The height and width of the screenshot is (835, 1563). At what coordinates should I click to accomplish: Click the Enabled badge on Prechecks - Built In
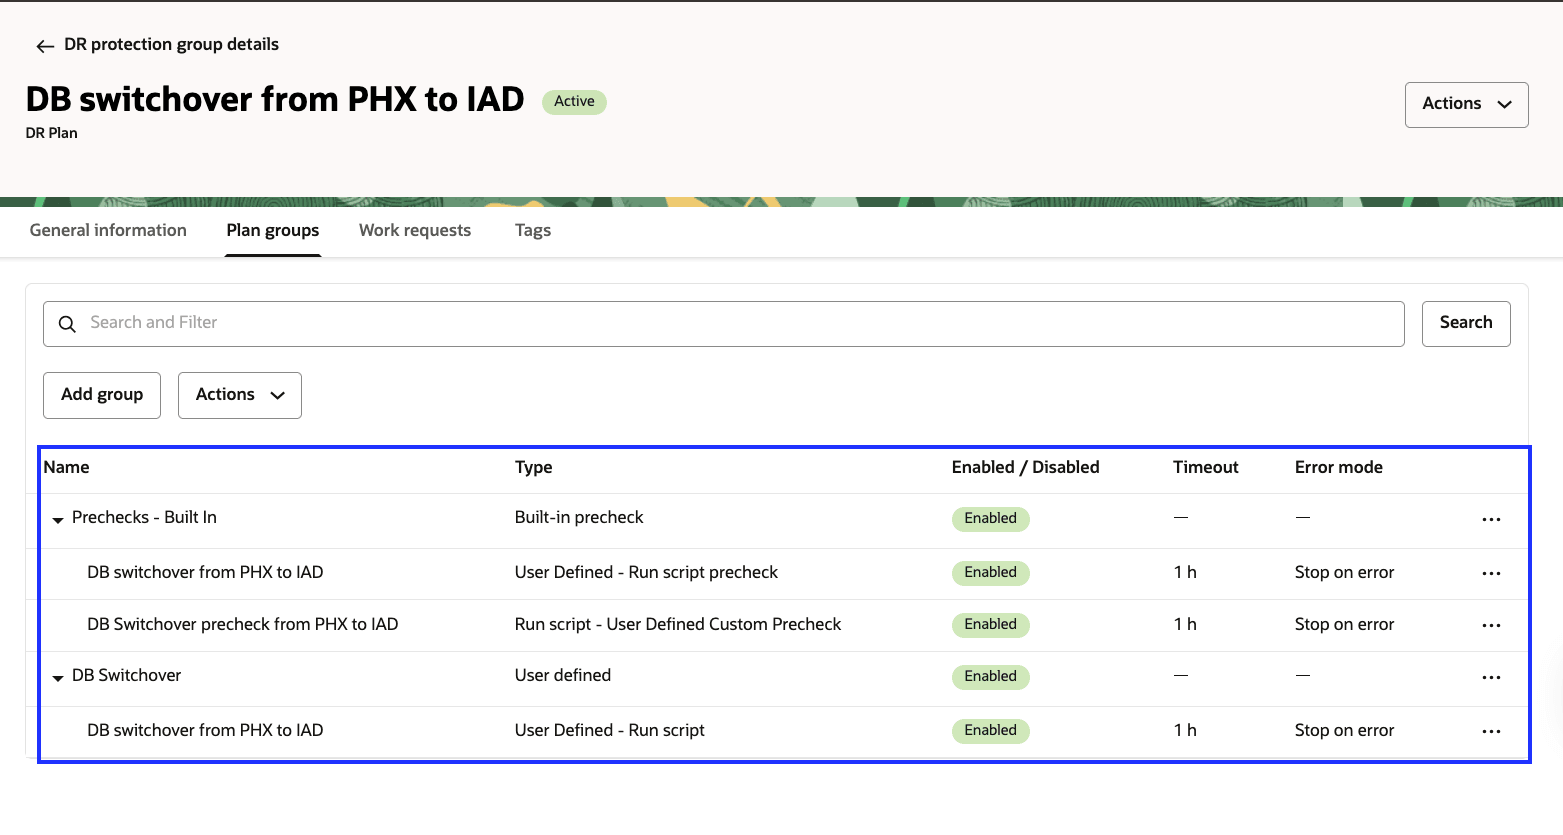click(990, 519)
